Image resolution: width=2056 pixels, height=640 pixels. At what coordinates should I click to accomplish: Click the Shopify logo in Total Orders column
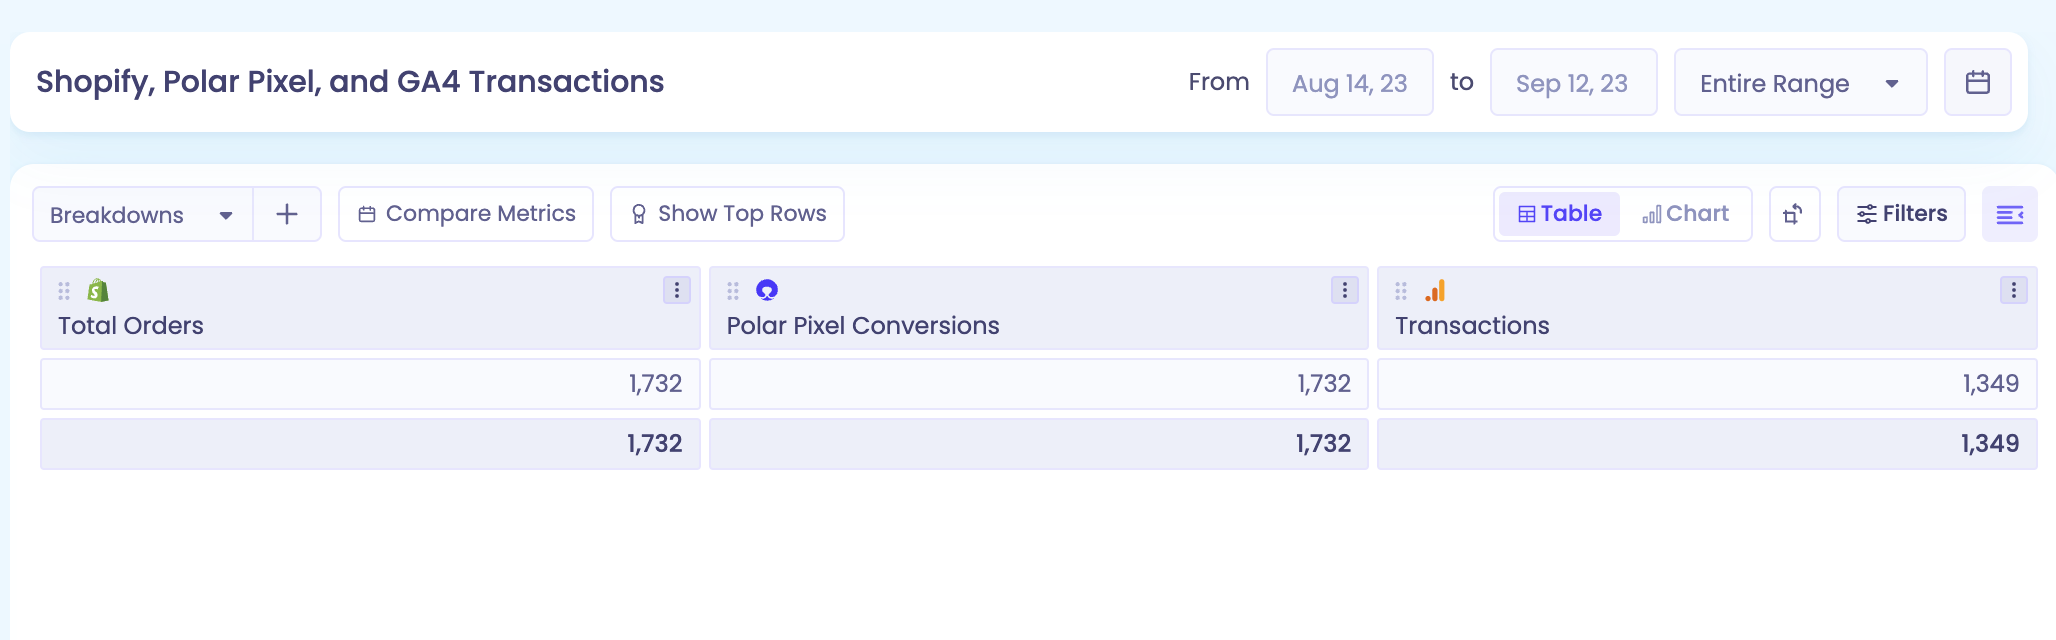98,290
